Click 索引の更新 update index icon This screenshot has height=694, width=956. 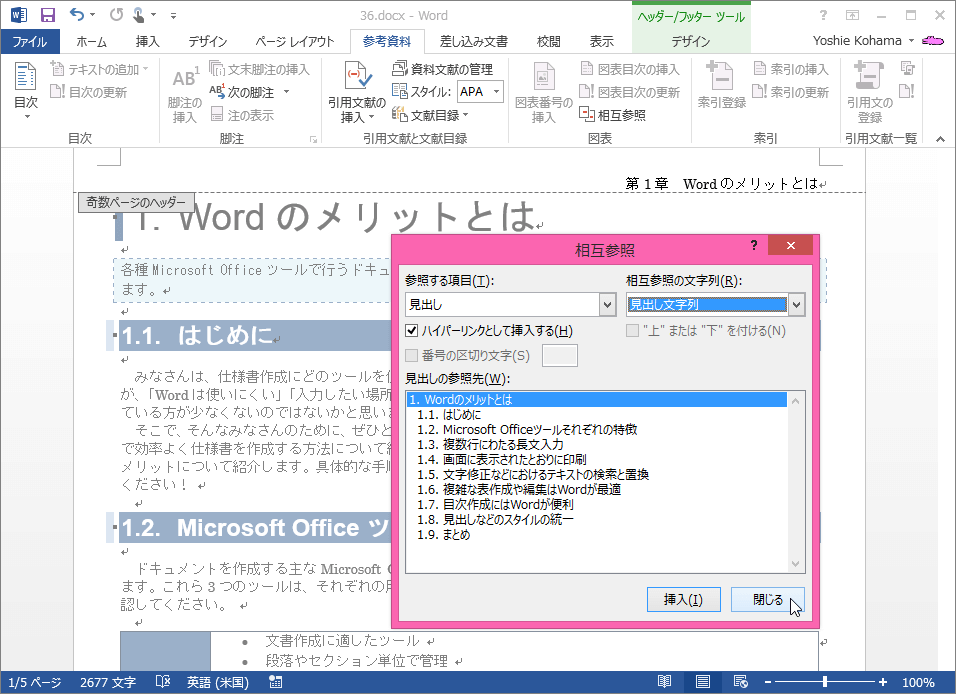(x=791, y=92)
